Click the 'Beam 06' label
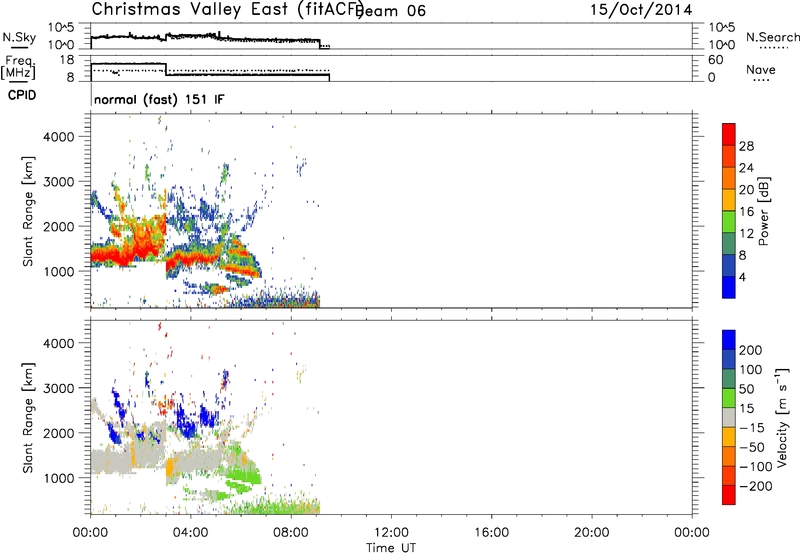Viewport: 800px width, 554px height. click(x=391, y=11)
